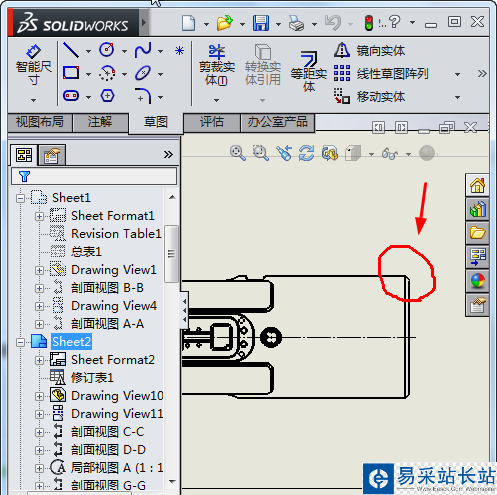Screen dimensions: 497x495
Task: Select Revision Table1 in the tree
Action: [116, 234]
